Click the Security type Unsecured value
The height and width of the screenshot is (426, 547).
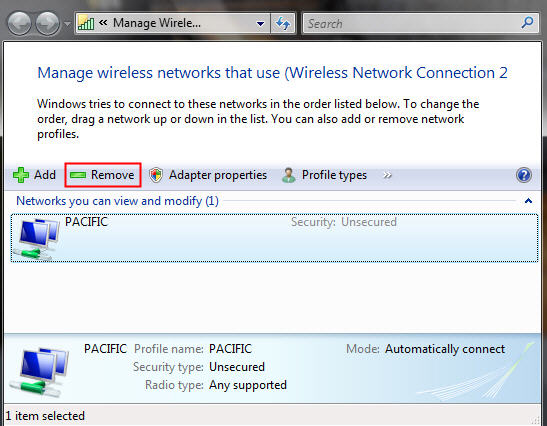237,367
